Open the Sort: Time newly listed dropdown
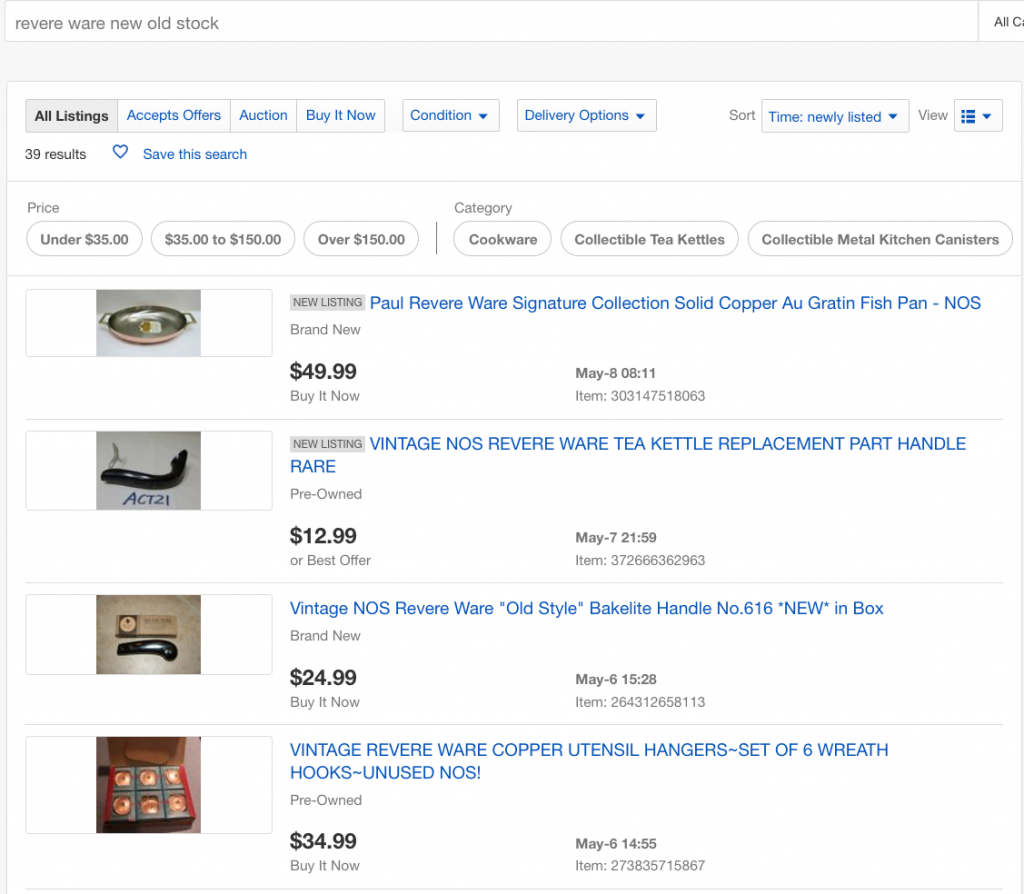This screenshot has width=1024, height=894. [834, 116]
